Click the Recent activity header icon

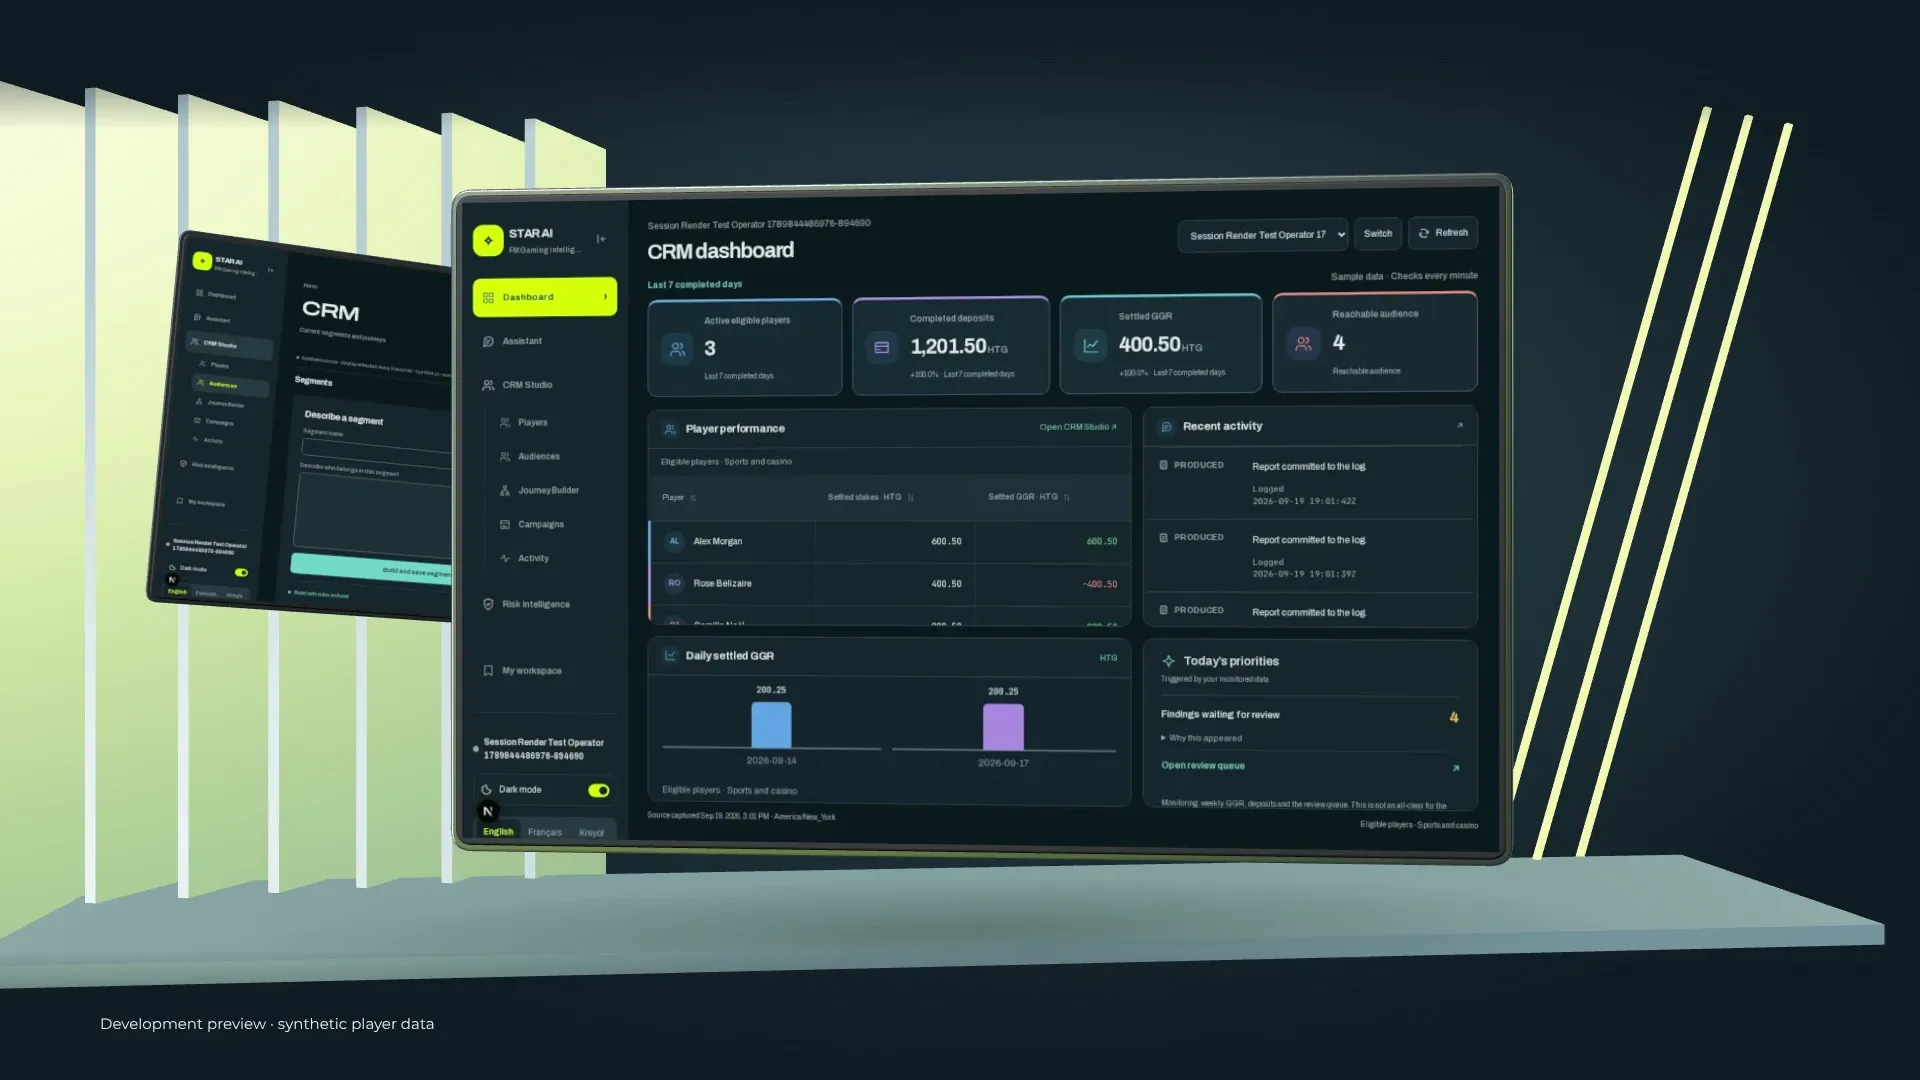[1166, 427]
